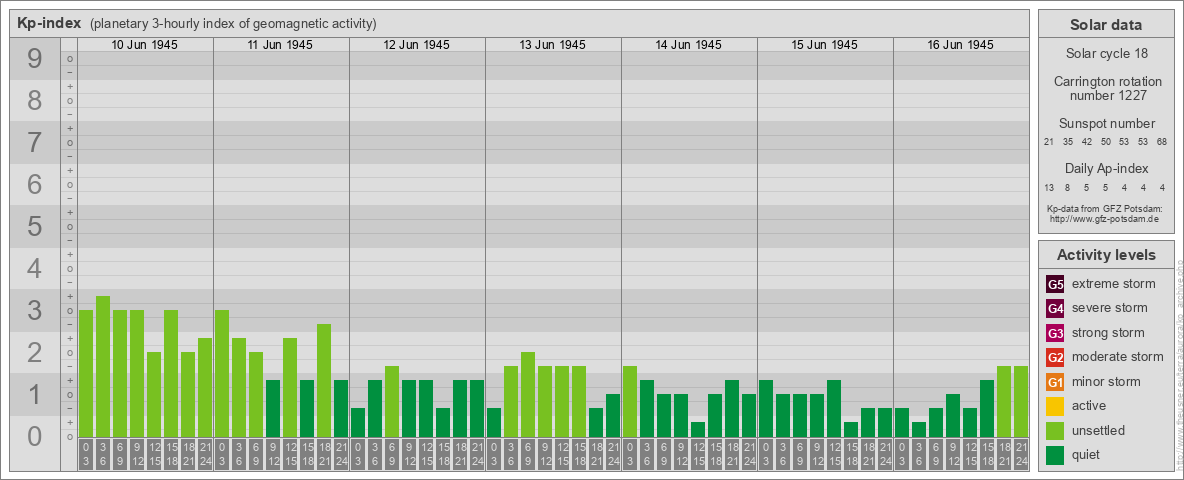
Task: Click sunspot number value 35
Action: pyautogui.click(x=1068, y=142)
